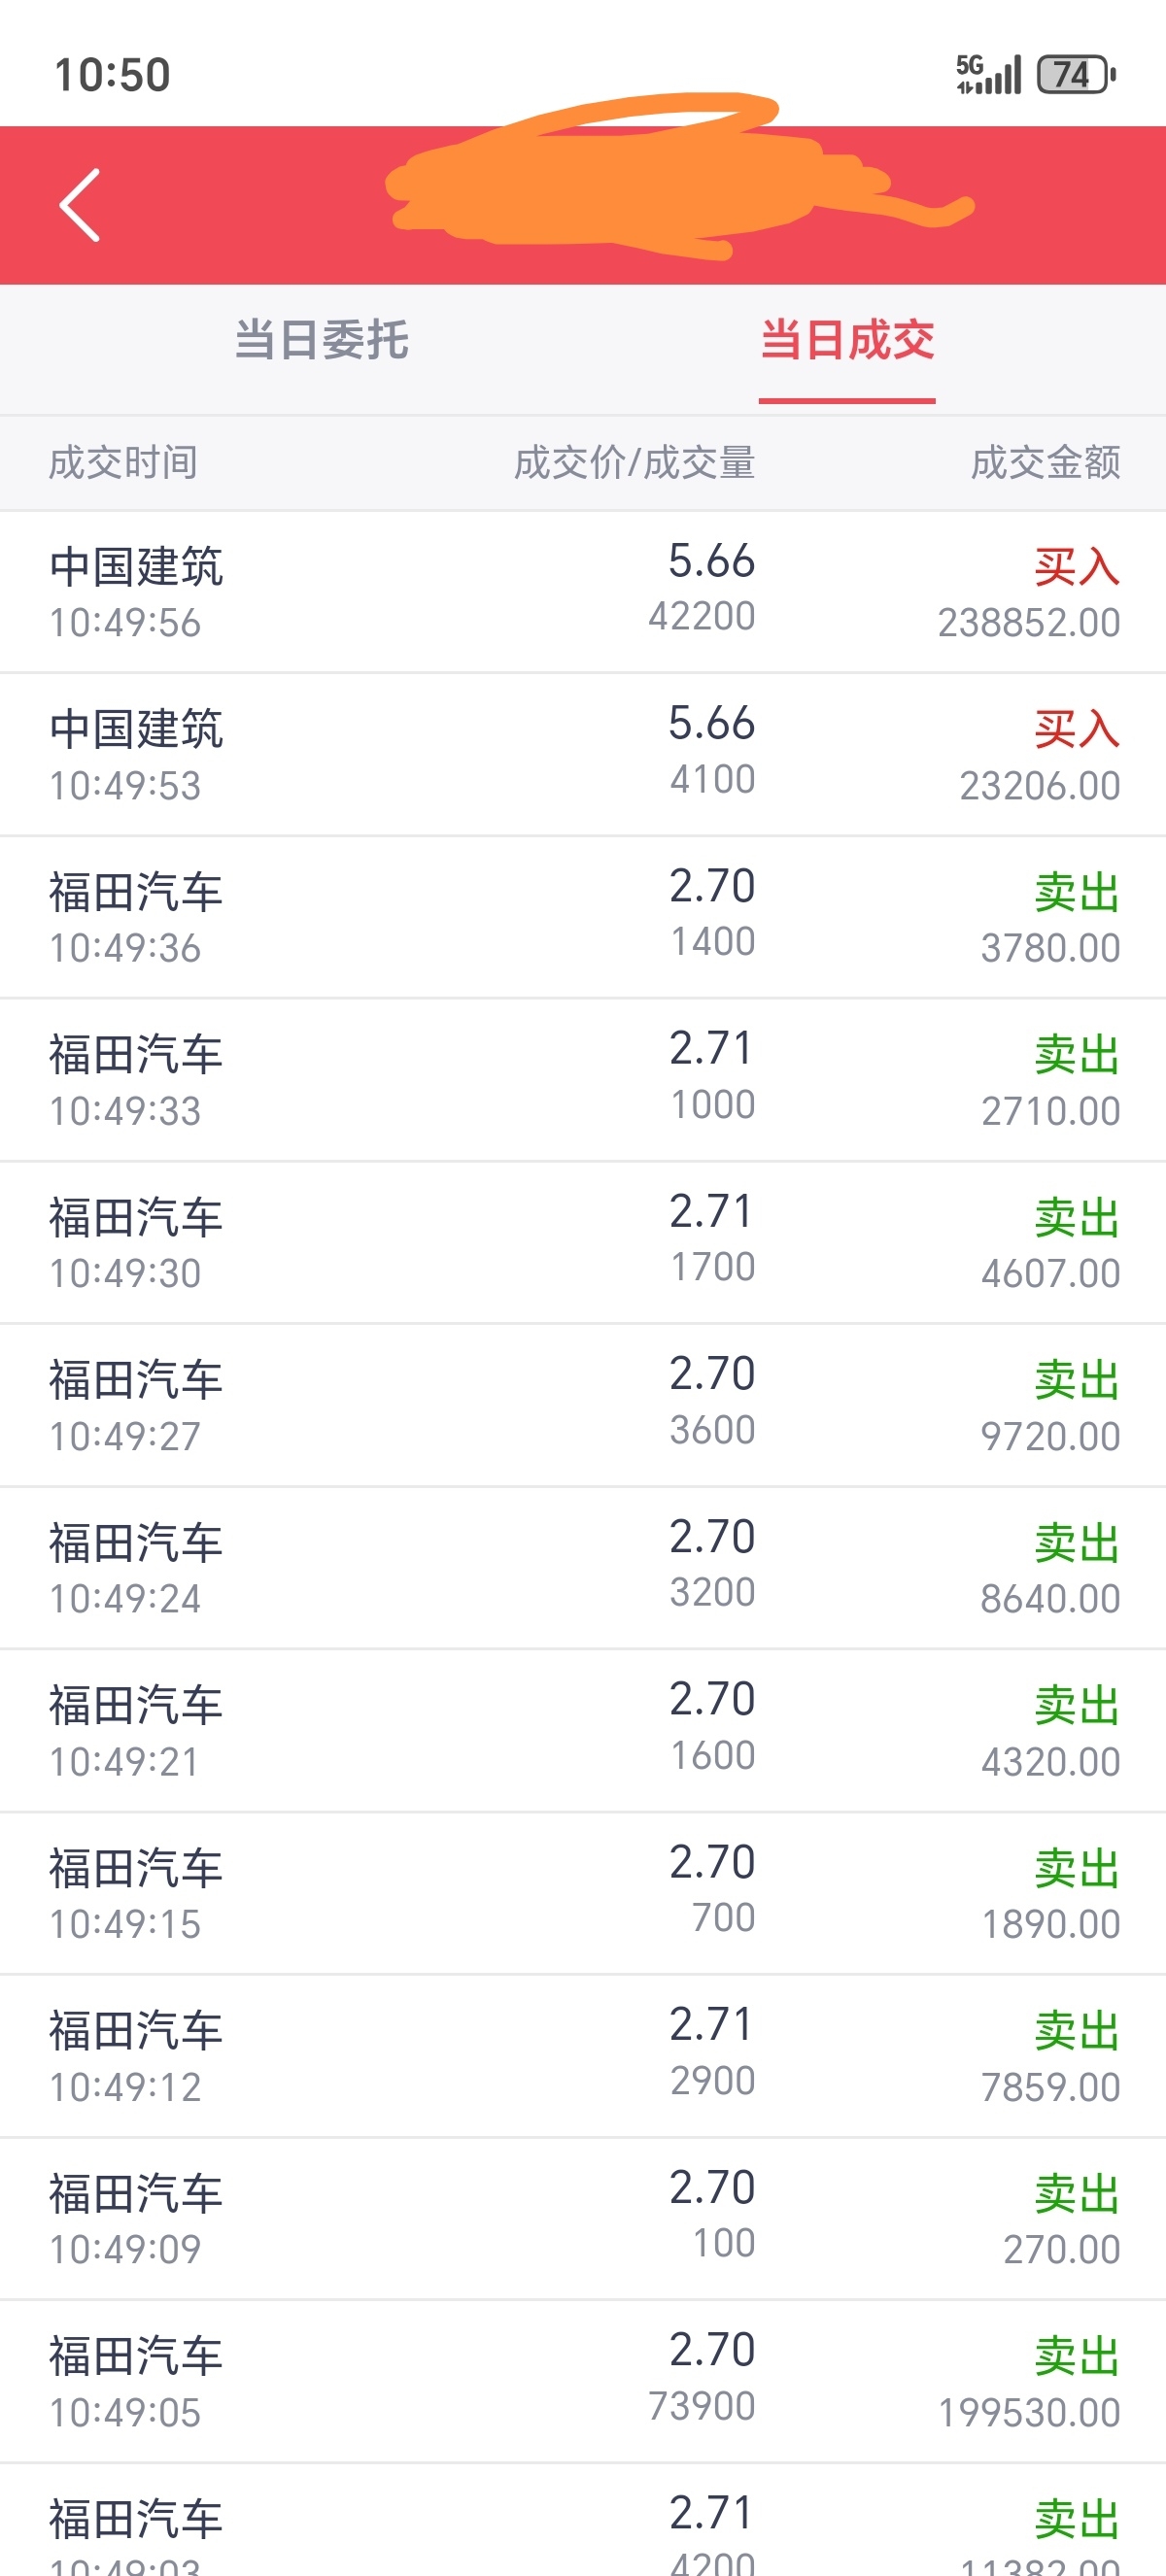Tap the 7859.00 amount sale entry
Viewport: 1166px width, 2576px height.
pyautogui.click(x=583, y=2057)
